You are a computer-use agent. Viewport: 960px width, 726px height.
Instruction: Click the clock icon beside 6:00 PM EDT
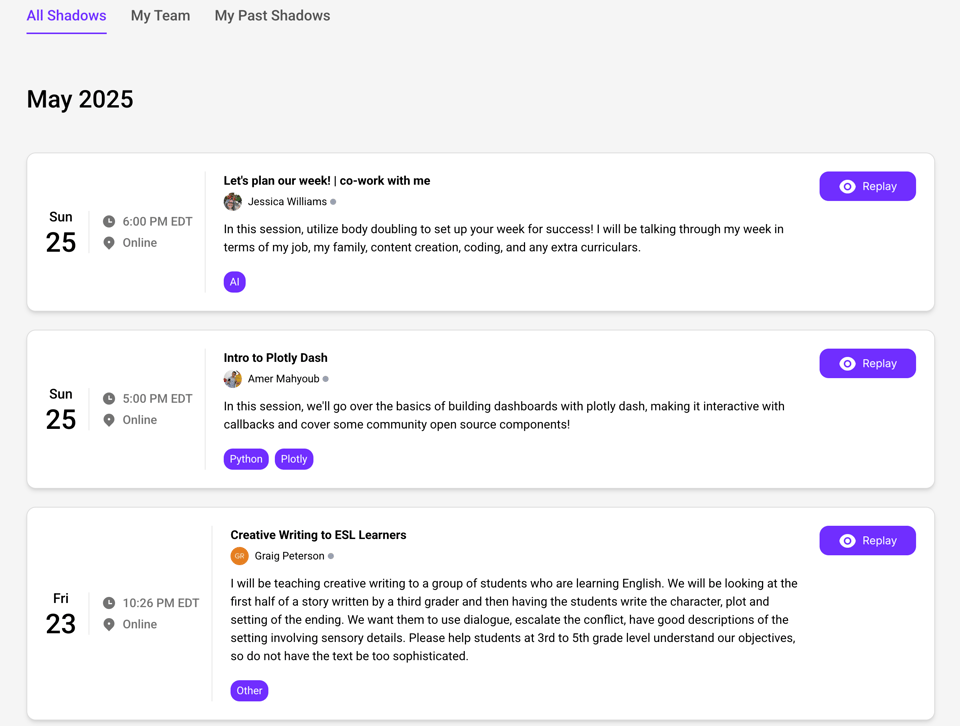[109, 221]
